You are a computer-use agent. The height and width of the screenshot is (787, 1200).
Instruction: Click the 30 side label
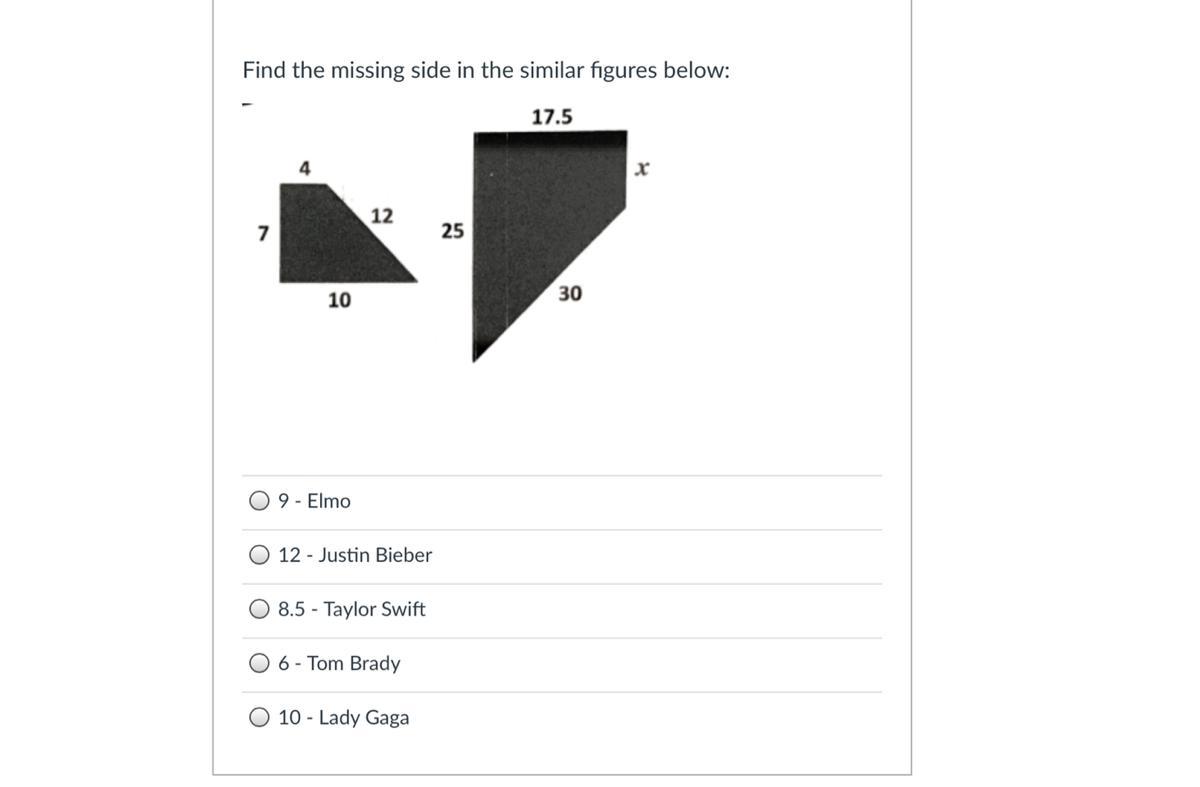[570, 293]
